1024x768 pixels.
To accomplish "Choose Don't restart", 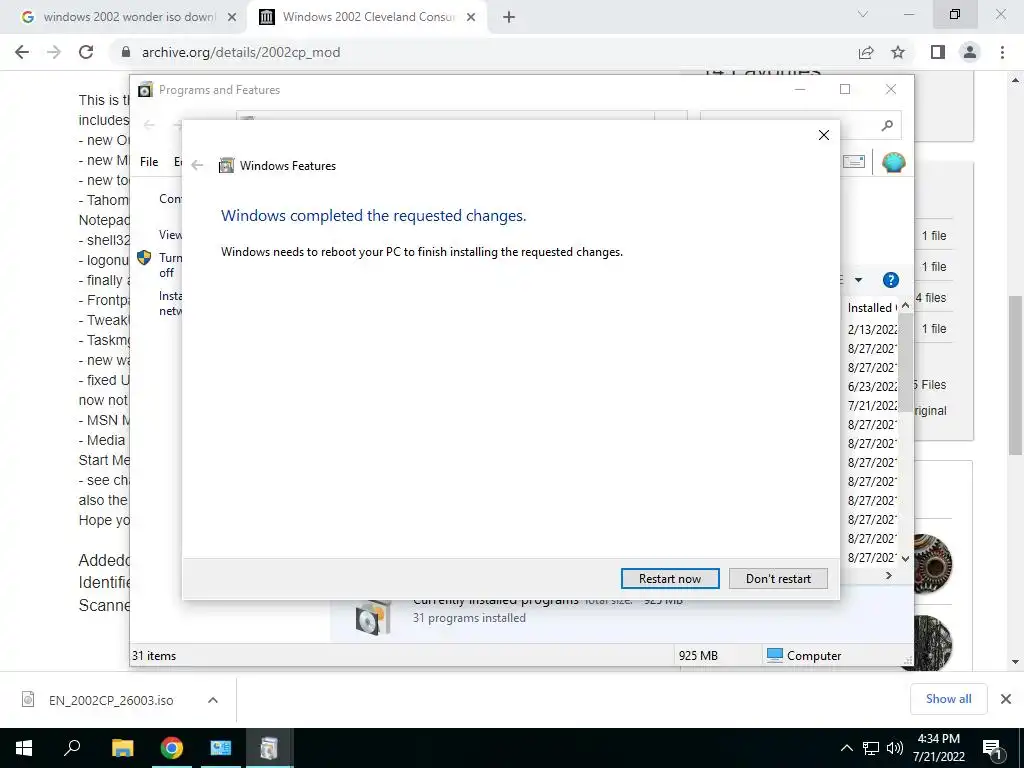I will pyautogui.click(x=778, y=579).
